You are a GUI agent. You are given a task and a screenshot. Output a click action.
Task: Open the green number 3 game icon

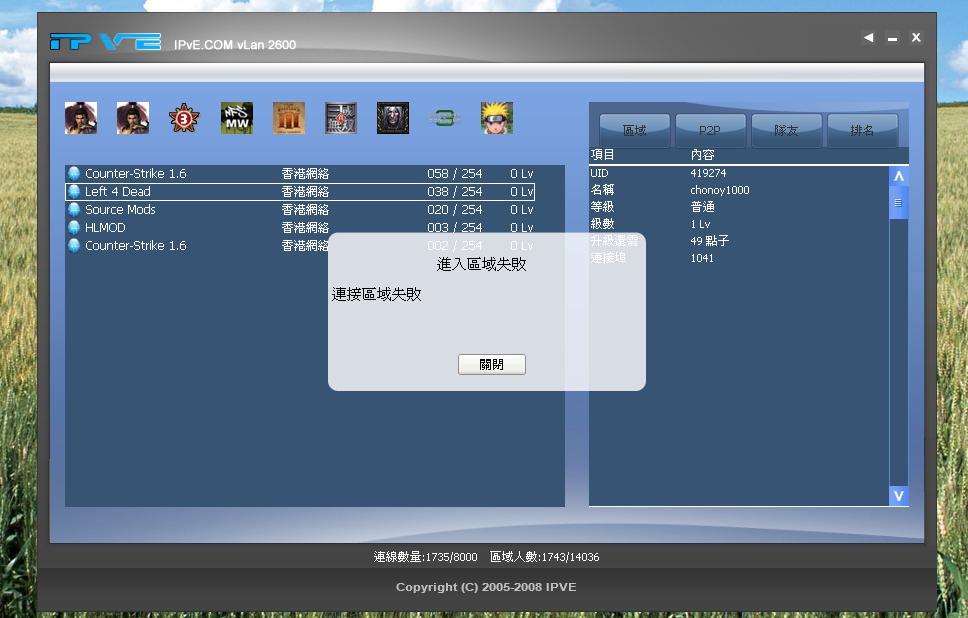point(444,118)
